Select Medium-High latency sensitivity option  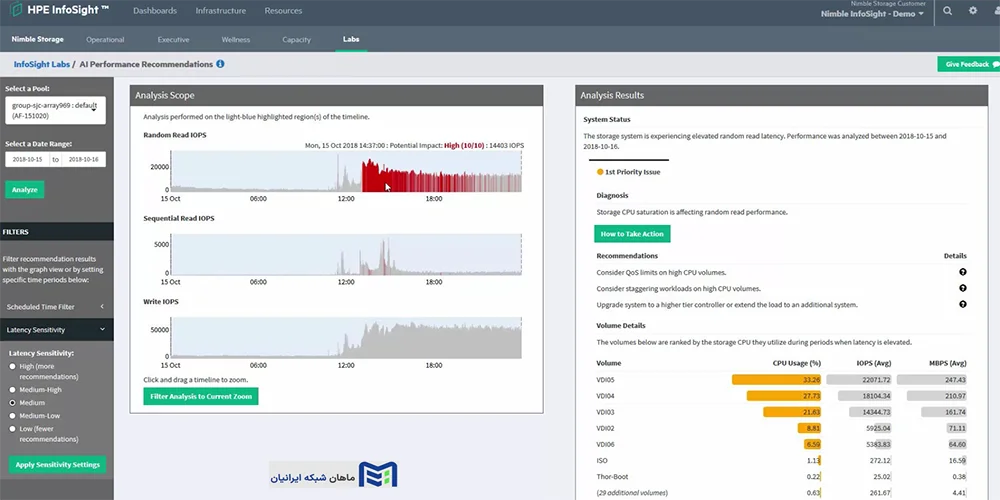(13, 390)
